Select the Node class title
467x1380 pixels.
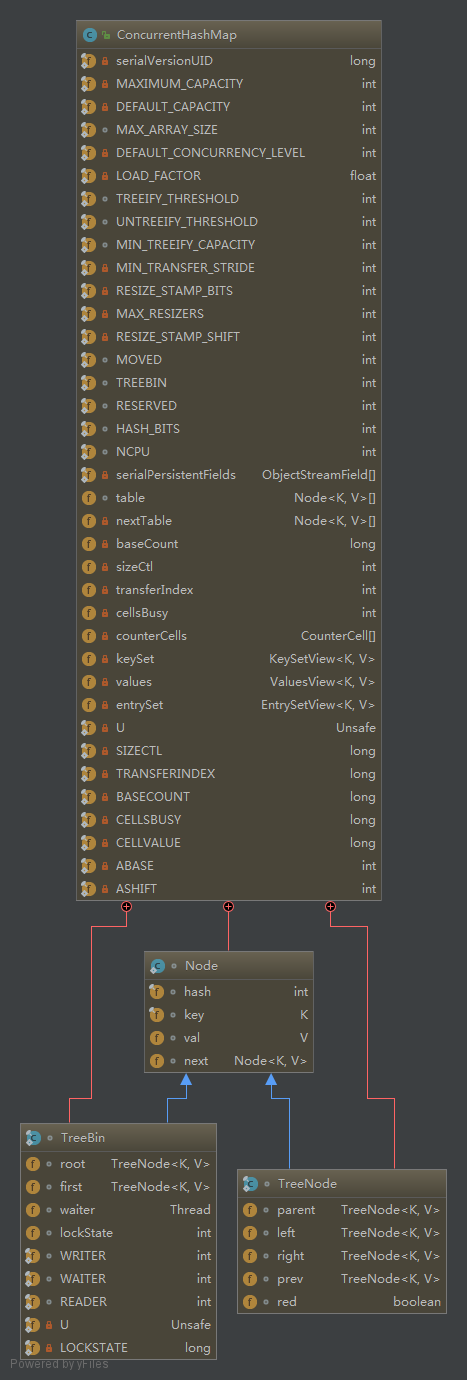point(201,966)
